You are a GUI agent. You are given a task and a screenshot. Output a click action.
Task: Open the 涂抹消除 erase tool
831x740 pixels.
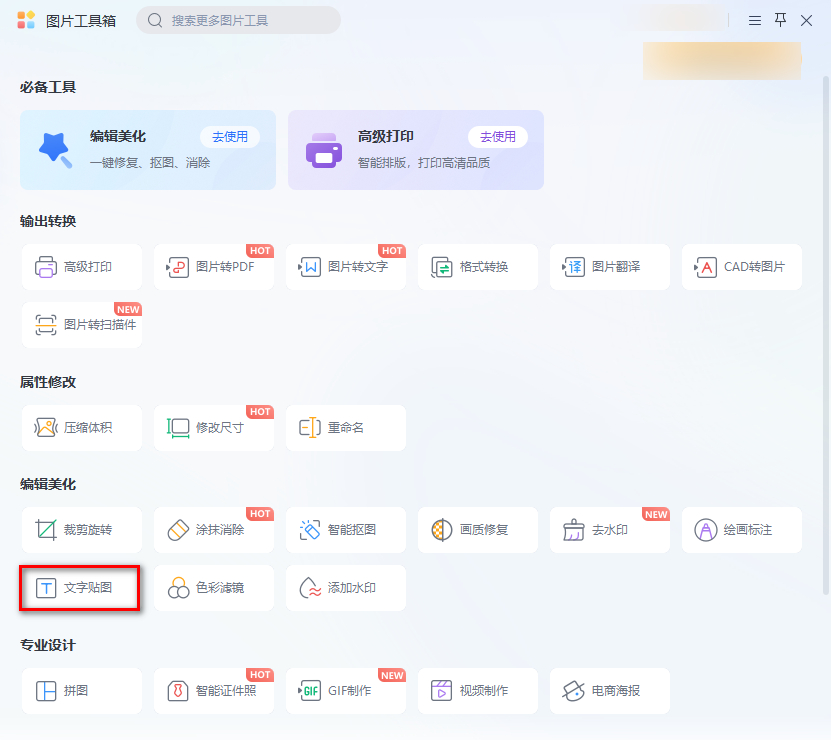point(213,528)
